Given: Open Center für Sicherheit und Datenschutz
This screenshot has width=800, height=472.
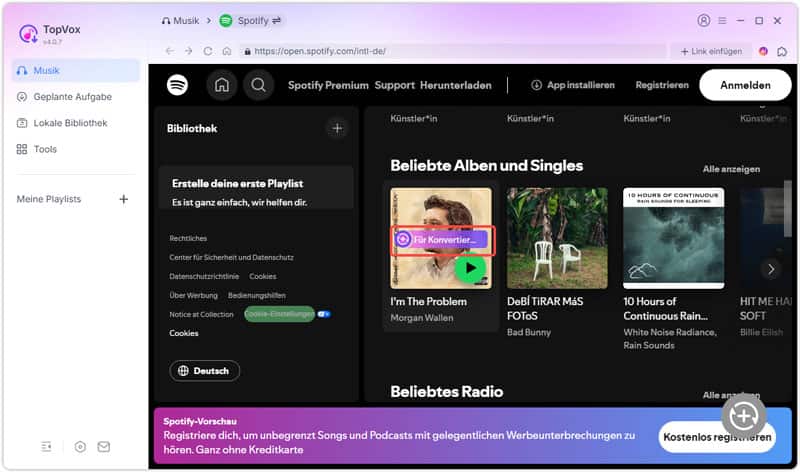Looking at the screenshot, I should coord(232,257).
